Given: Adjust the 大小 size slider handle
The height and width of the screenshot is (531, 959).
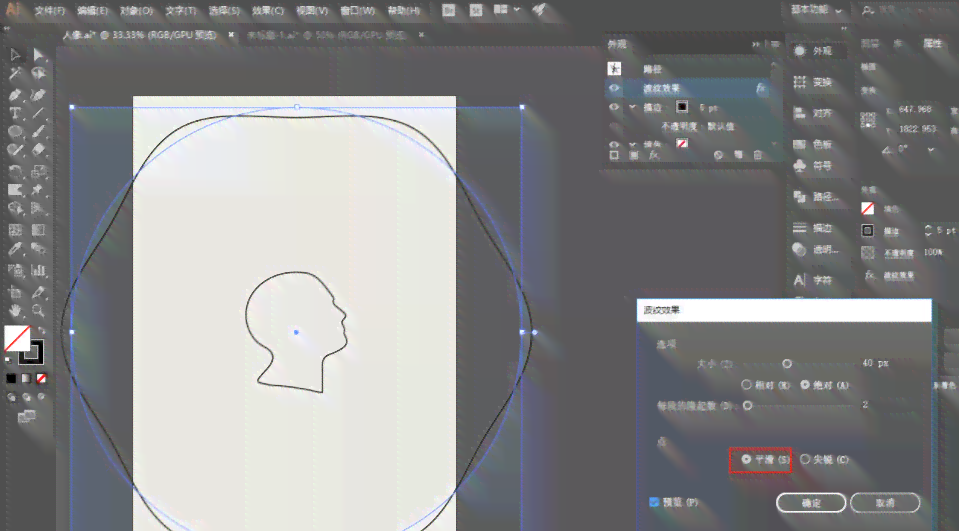Looking at the screenshot, I should [x=787, y=363].
